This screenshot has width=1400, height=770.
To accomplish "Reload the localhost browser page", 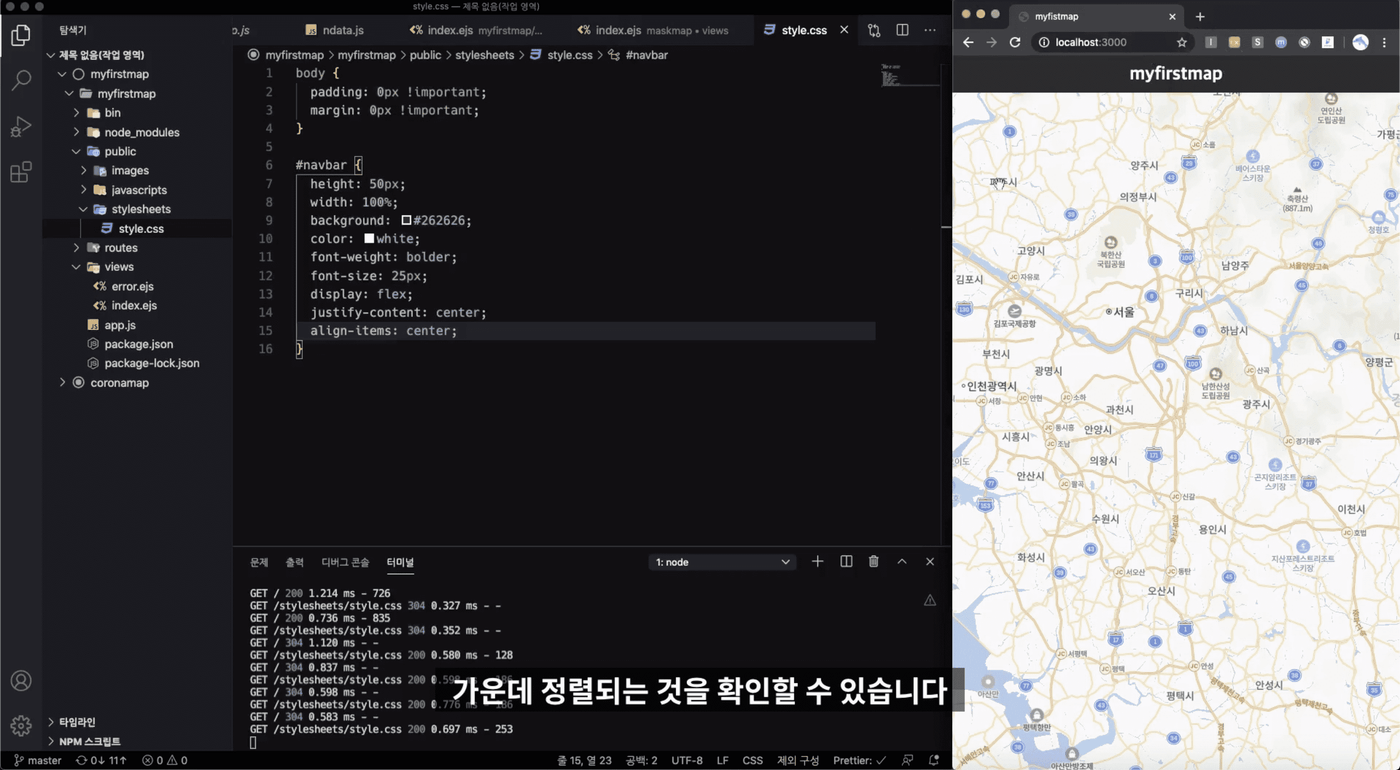I will [x=1015, y=42].
